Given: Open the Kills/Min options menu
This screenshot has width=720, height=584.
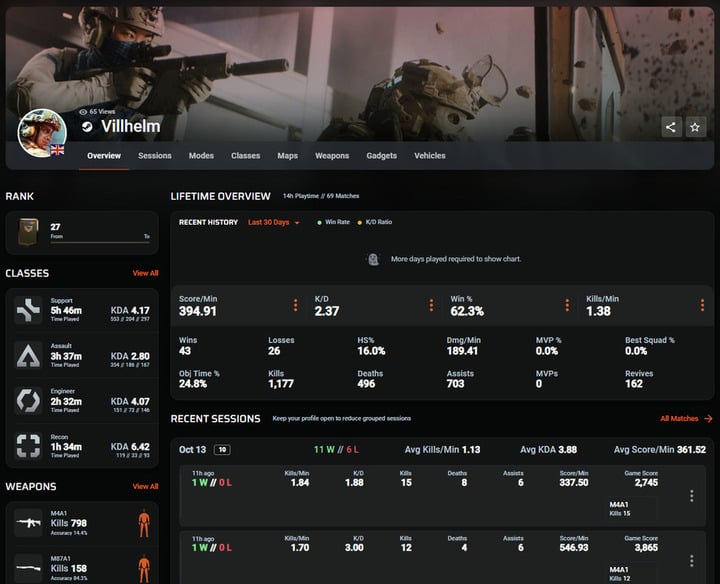Looking at the screenshot, I should (x=702, y=305).
